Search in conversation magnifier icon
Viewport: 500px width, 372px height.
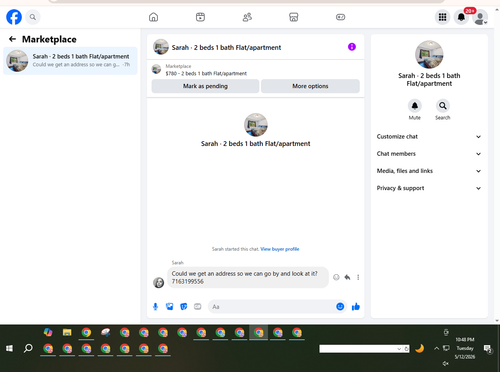[x=443, y=106]
